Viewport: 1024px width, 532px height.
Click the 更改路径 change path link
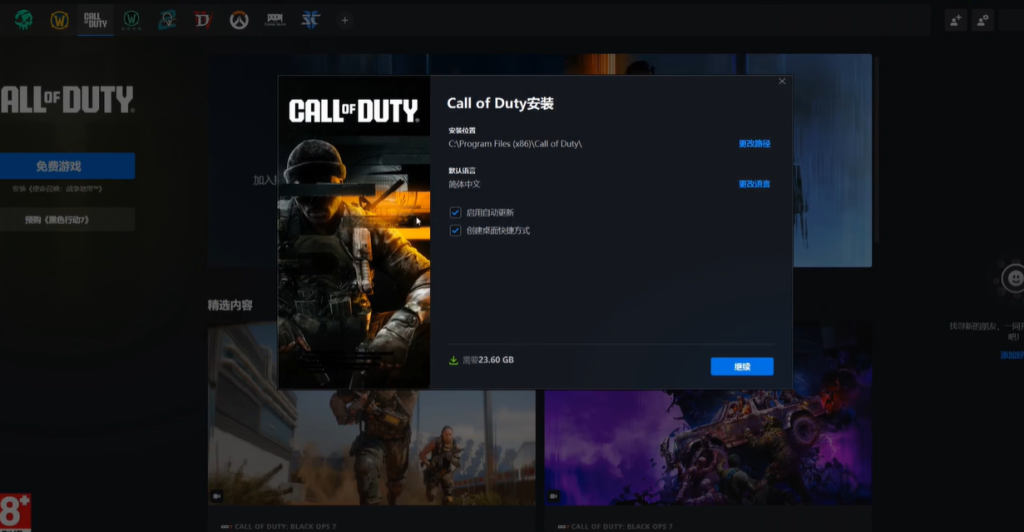754,144
